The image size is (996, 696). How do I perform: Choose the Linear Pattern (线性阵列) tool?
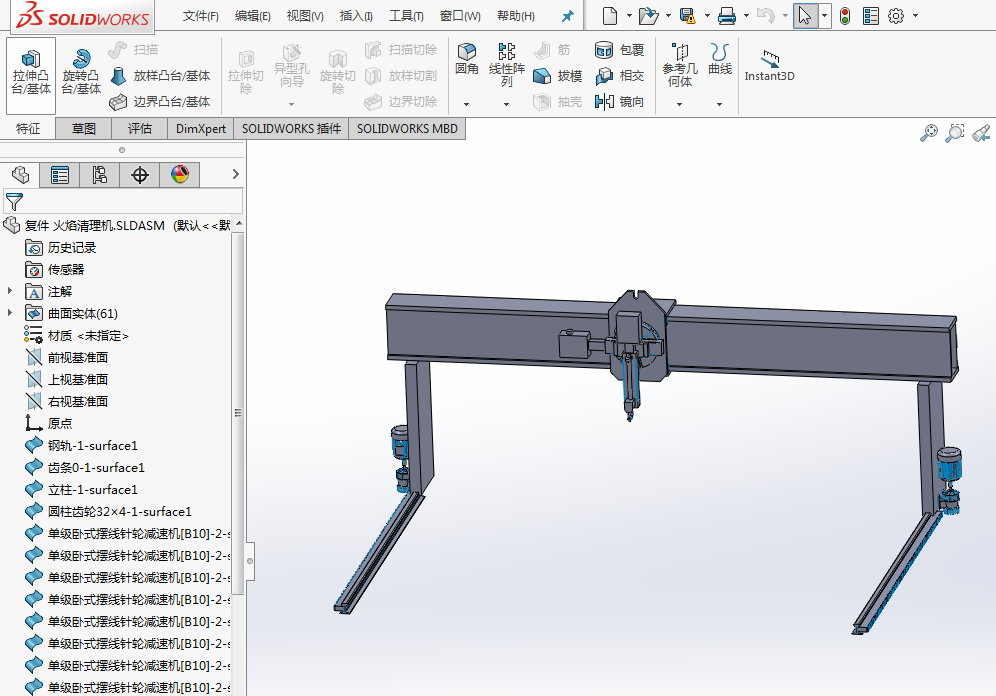point(506,65)
